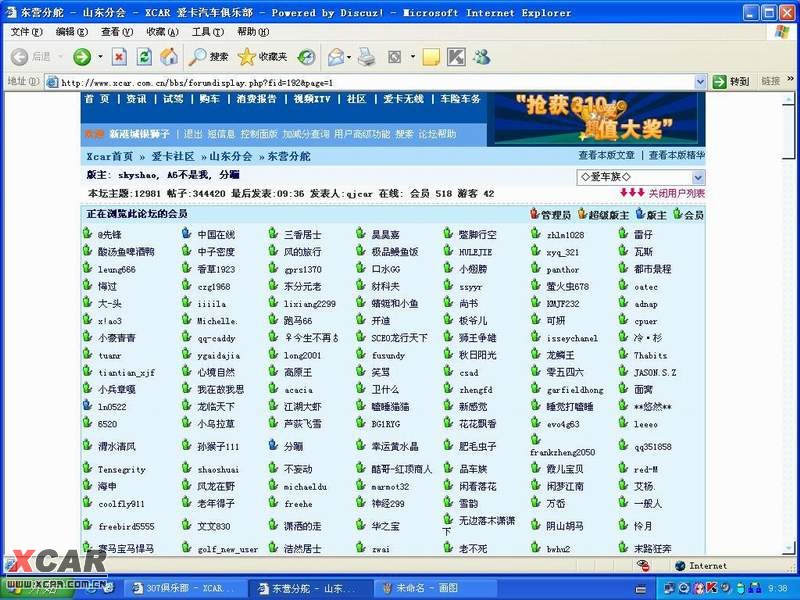Print the page using the printer icon

click(366, 57)
